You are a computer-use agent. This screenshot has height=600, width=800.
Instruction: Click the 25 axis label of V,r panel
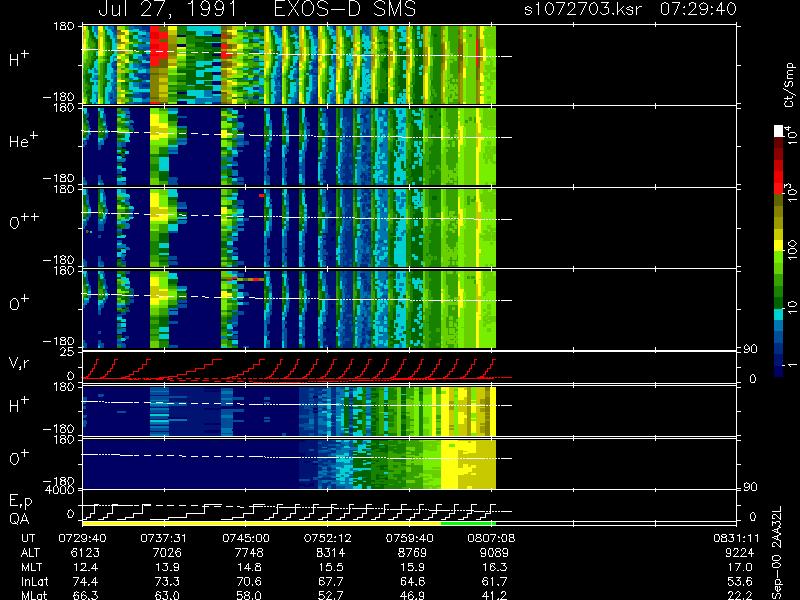(x=68, y=352)
